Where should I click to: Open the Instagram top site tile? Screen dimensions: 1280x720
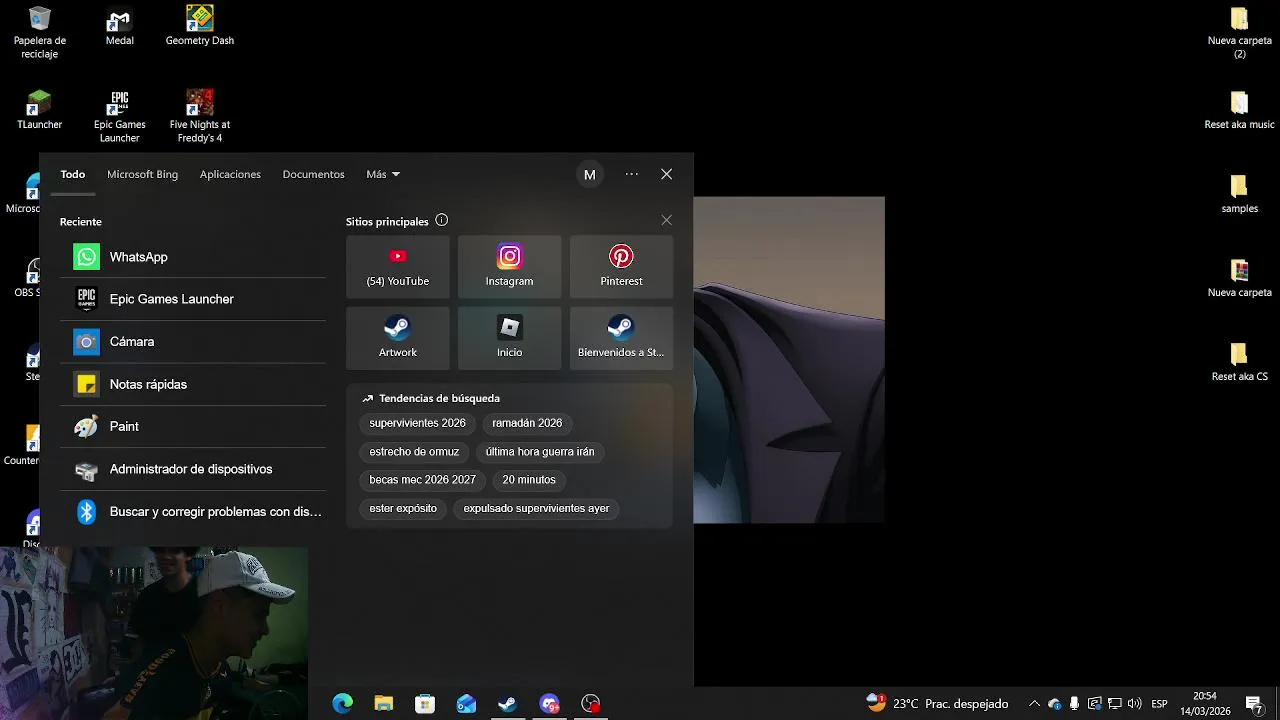click(510, 267)
